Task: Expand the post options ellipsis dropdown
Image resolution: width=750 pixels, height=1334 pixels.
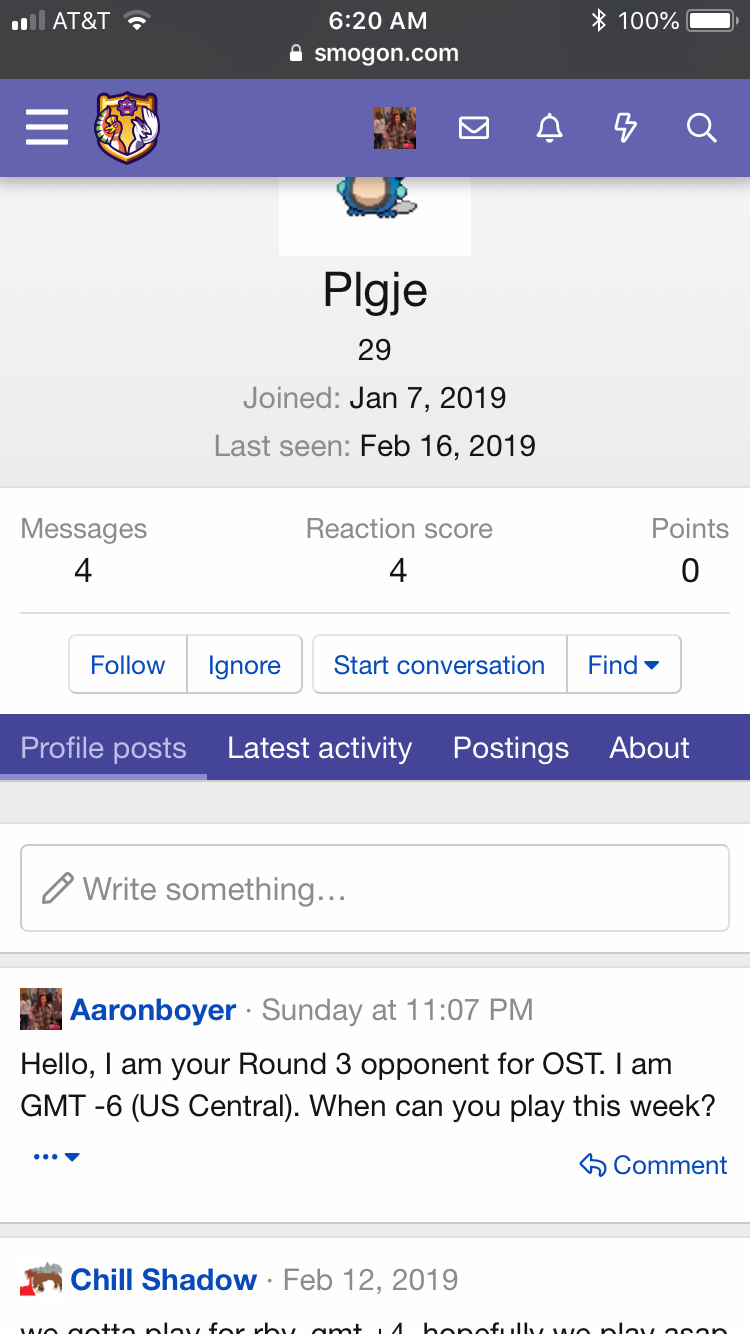Action: point(56,1157)
